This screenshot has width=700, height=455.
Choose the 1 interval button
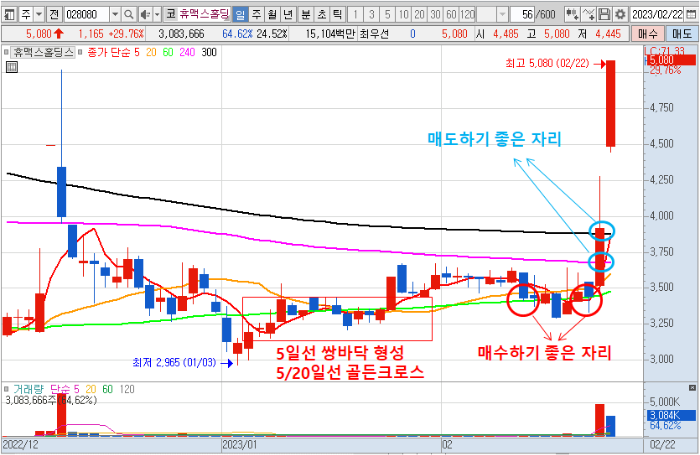click(355, 15)
